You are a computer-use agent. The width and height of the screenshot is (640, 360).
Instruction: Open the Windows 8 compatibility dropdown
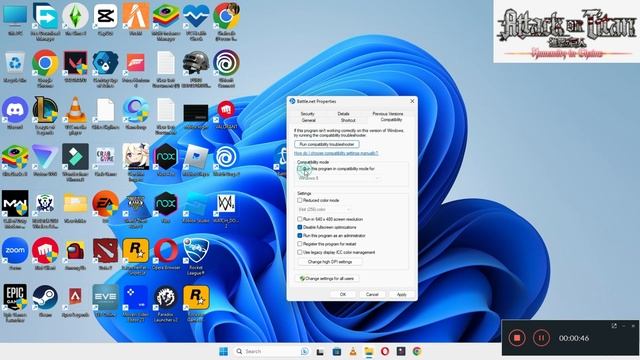(x=339, y=178)
